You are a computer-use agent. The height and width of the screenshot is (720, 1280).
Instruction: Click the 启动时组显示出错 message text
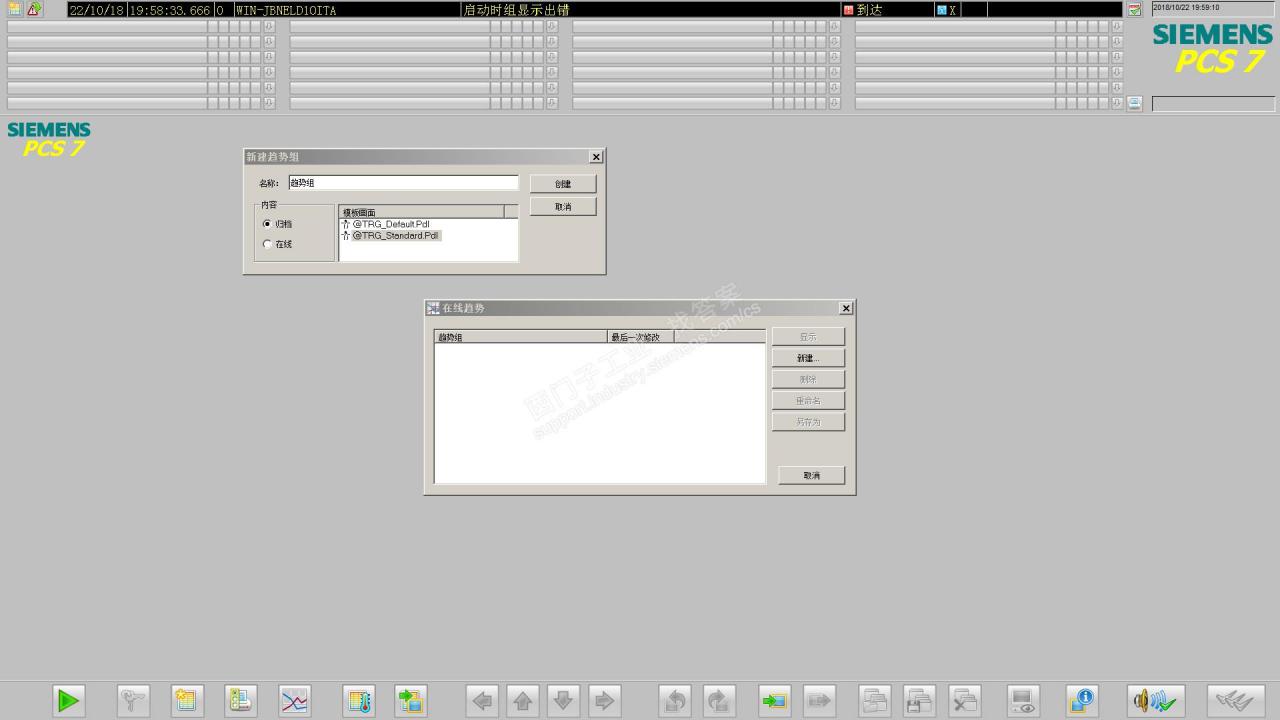pyautogui.click(x=516, y=10)
